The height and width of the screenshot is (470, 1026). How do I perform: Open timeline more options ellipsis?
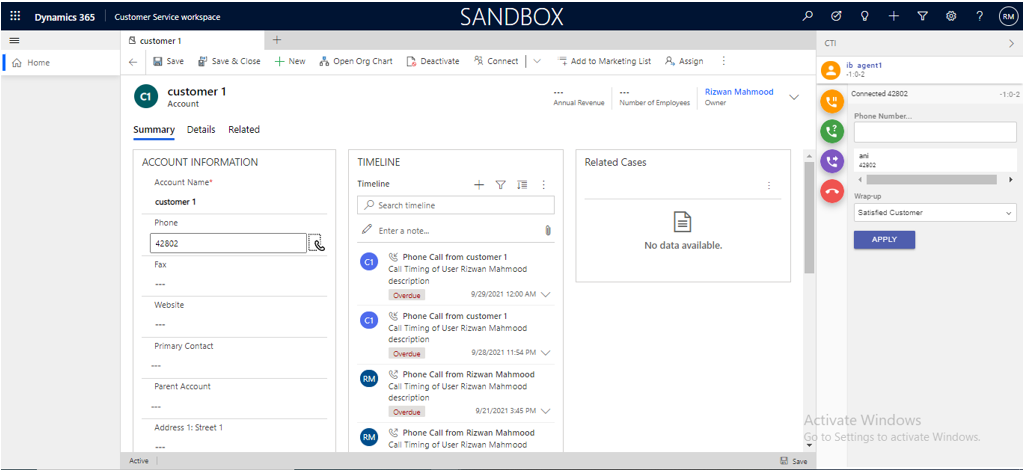[543, 185]
